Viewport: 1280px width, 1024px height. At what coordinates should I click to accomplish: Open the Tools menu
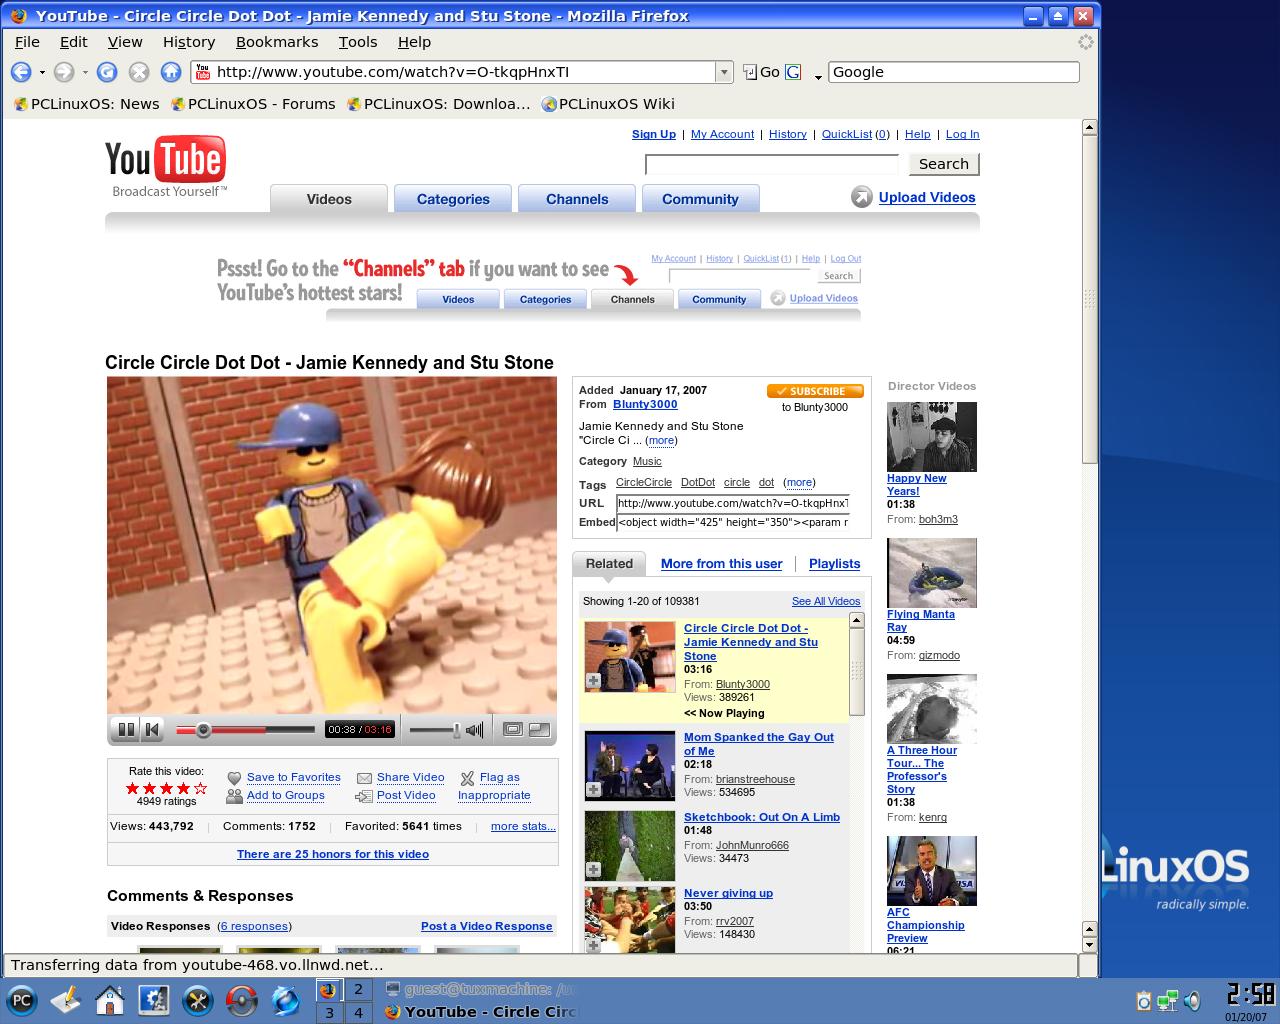358,42
